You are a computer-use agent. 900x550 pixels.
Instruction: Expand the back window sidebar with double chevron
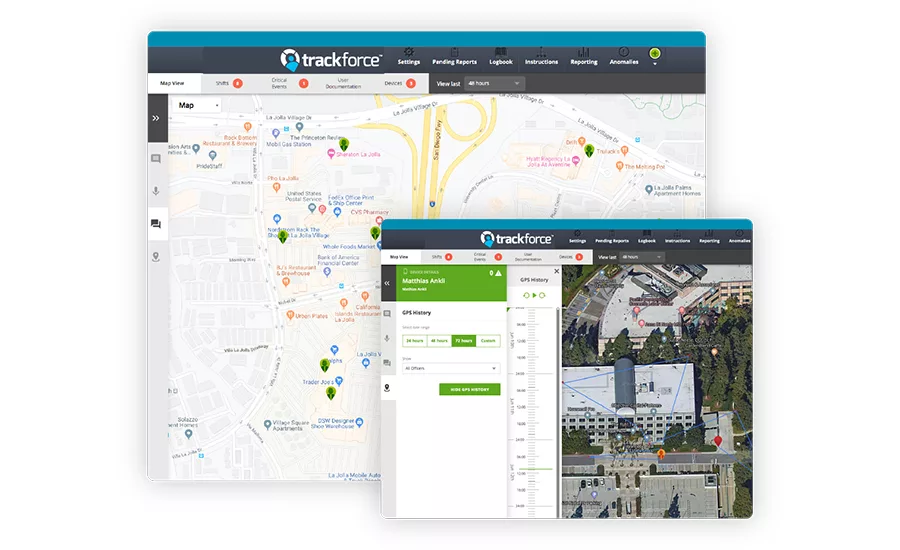pos(156,118)
